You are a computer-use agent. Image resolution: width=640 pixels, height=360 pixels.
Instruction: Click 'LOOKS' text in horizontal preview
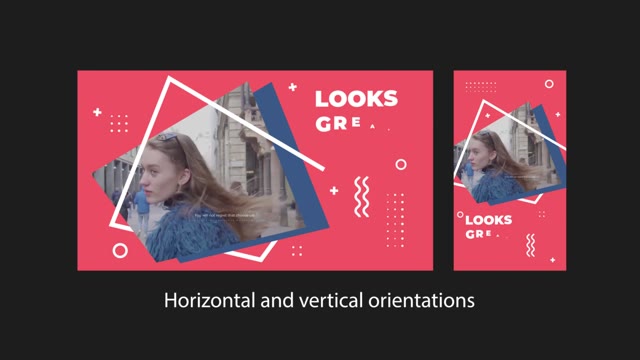(x=356, y=99)
